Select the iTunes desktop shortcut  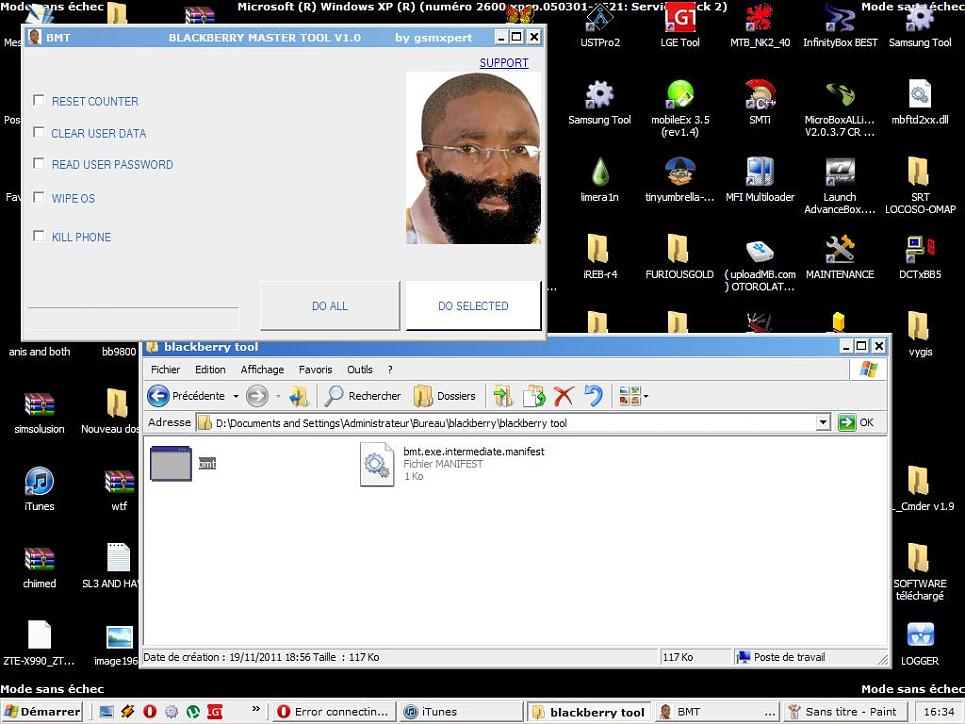click(x=39, y=483)
